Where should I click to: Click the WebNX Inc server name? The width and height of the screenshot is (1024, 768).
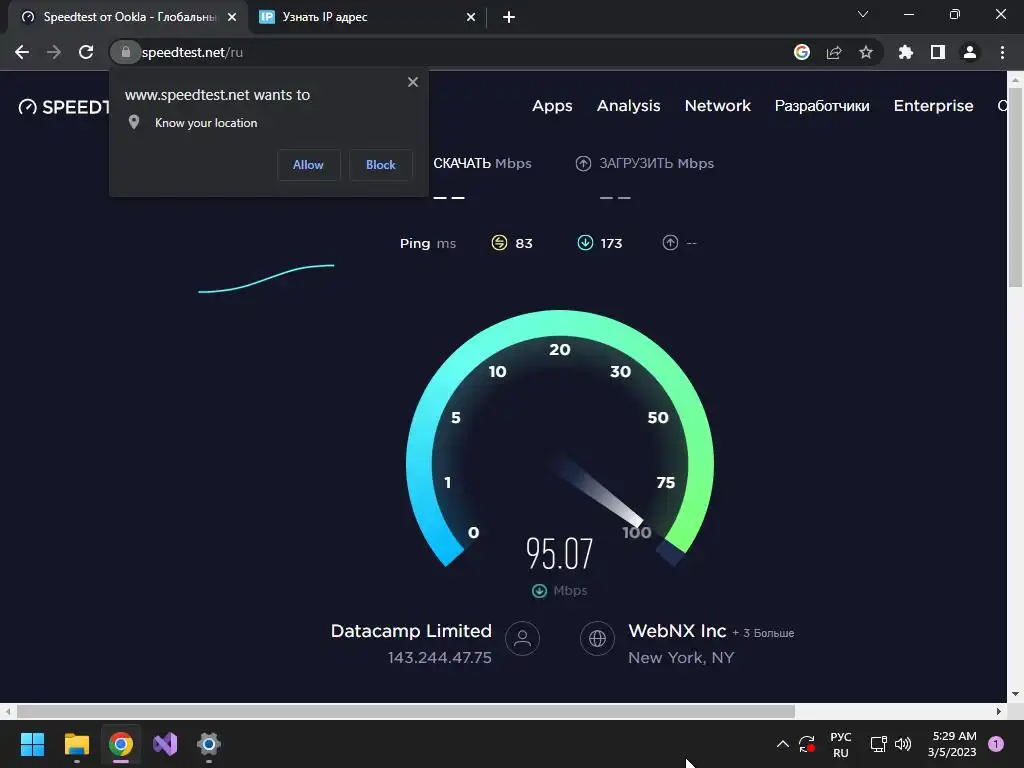point(677,631)
